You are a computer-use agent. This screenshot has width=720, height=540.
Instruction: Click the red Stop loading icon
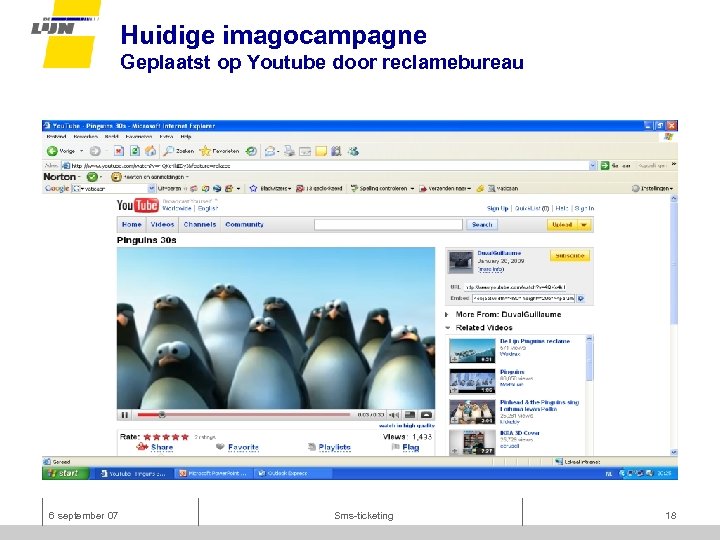coord(118,151)
